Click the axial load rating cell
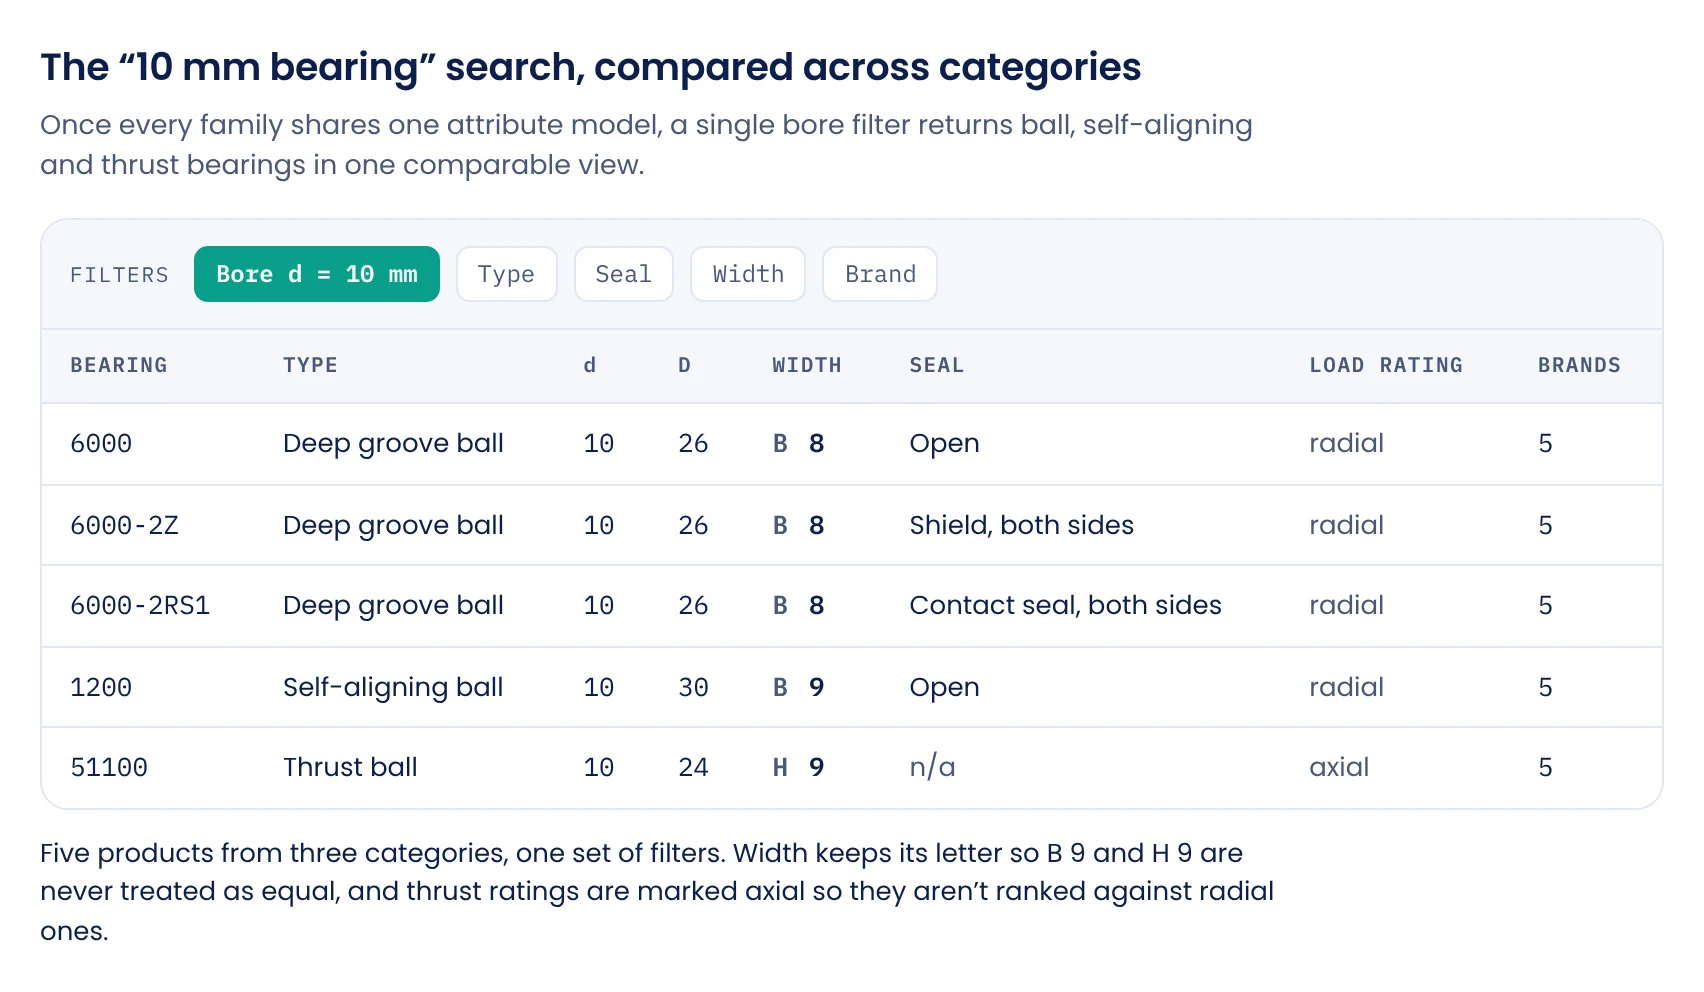Screen dimensions: 1704x992 point(1339,767)
